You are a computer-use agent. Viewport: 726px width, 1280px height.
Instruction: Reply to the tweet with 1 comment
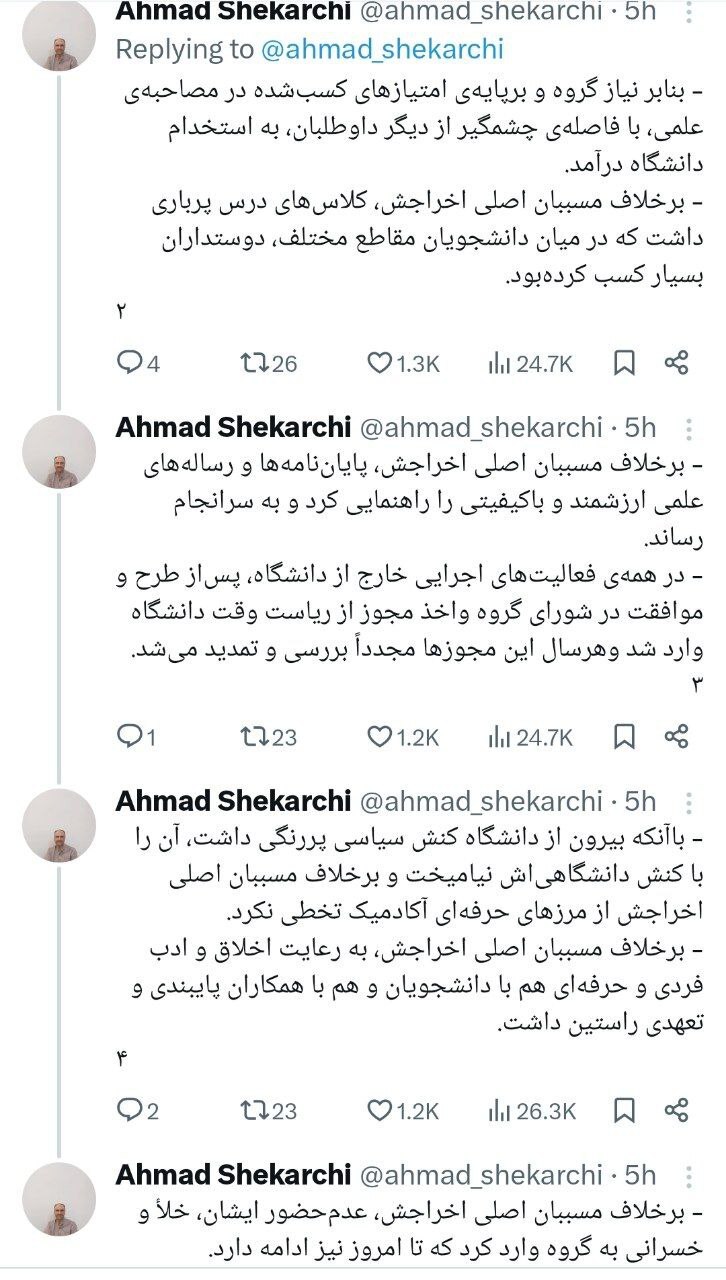(x=130, y=737)
